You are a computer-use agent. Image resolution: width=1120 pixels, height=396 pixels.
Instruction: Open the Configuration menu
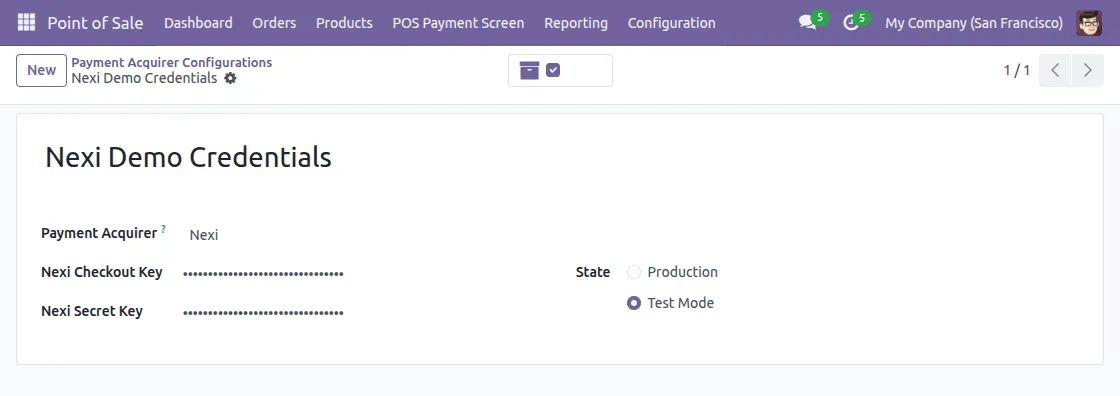[671, 23]
